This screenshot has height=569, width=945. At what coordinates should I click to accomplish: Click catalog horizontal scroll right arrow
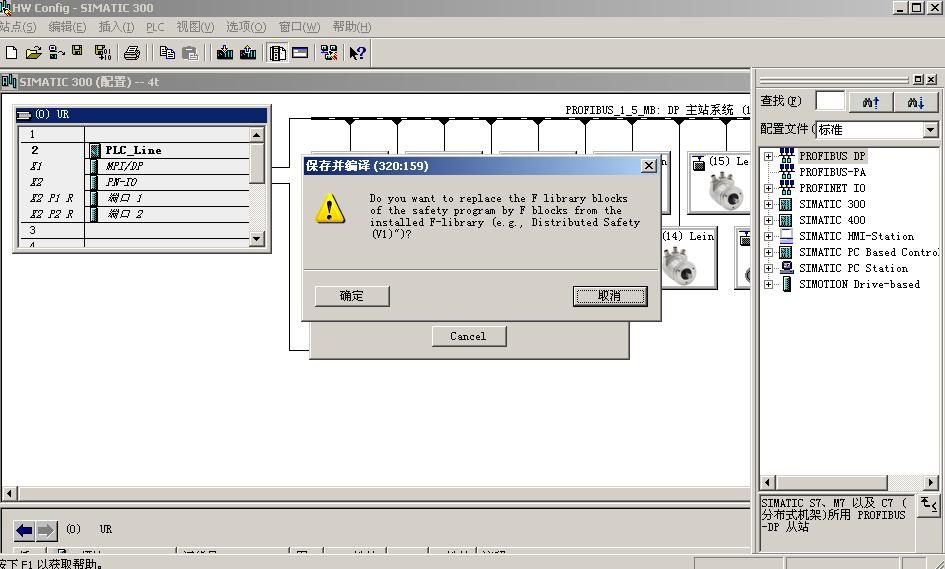[x=931, y=482]
